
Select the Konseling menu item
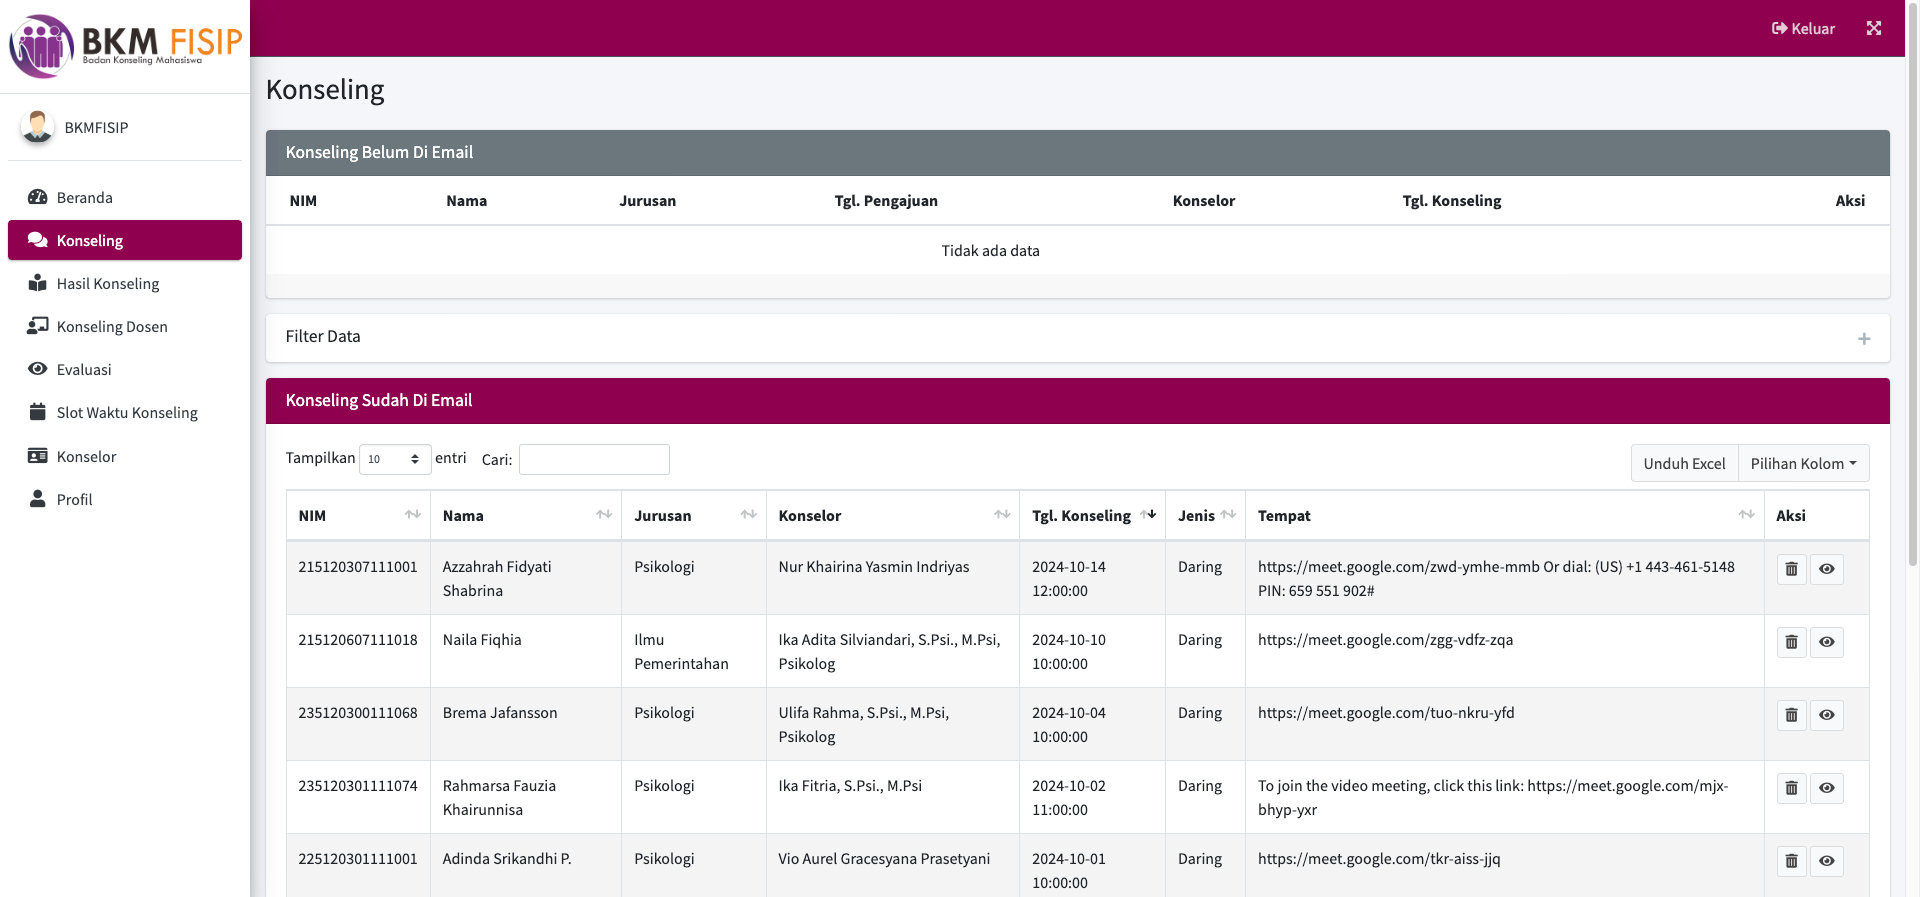pos(125,240)
